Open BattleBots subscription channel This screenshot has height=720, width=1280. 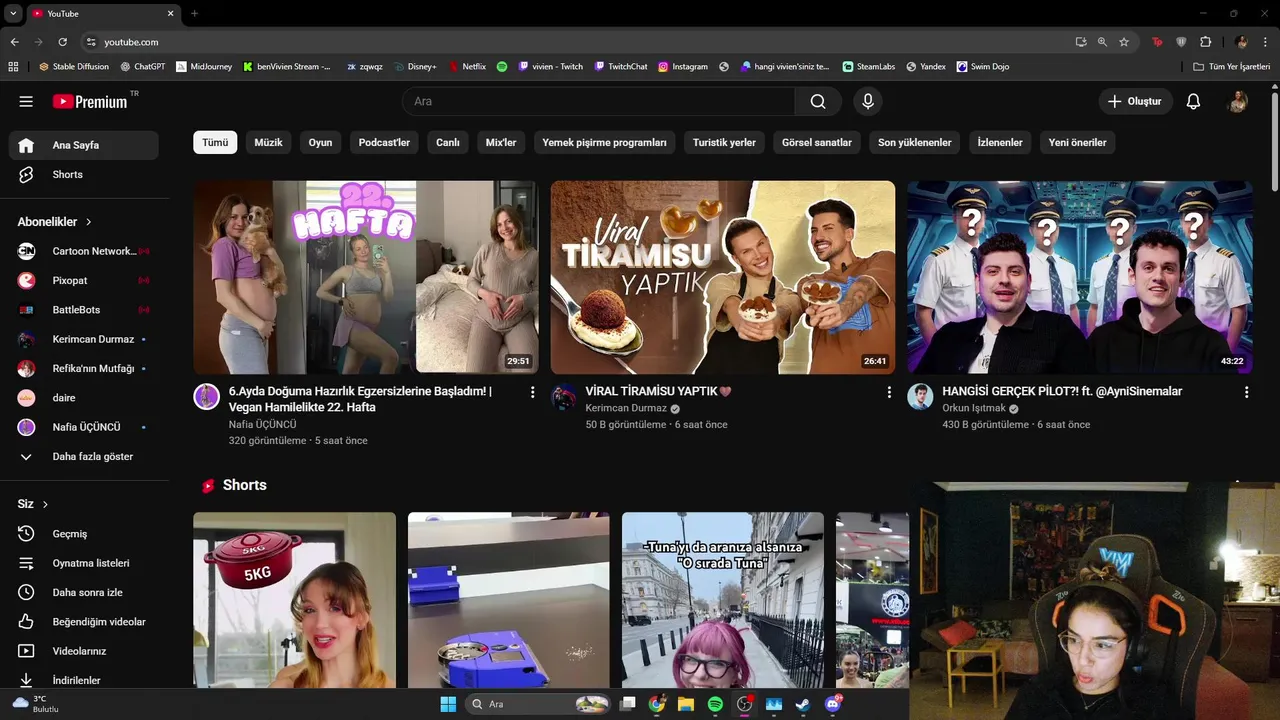pyautogui.click(x=84, y=310)
